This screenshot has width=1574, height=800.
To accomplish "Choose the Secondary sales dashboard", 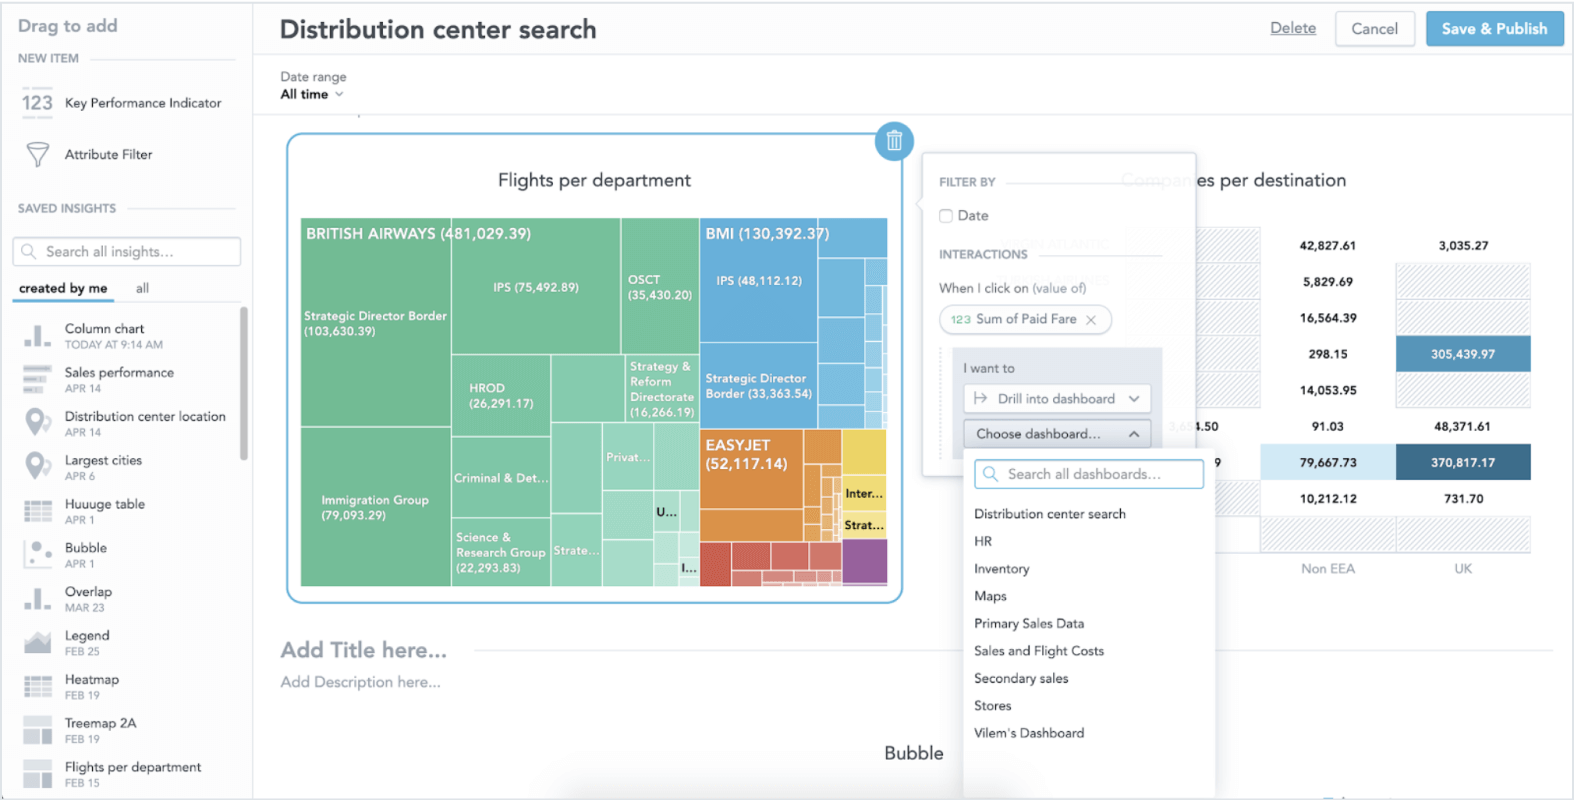I will click(x=1021, y=678).
